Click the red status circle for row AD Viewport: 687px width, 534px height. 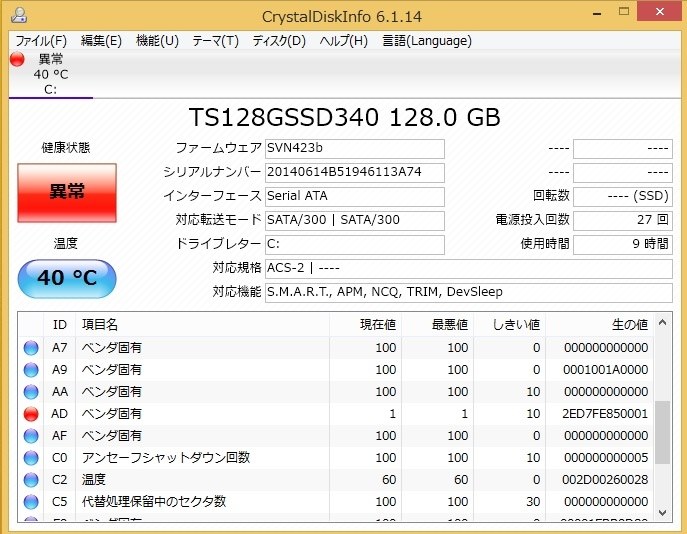pyautogui.click(x=31, y=414)
